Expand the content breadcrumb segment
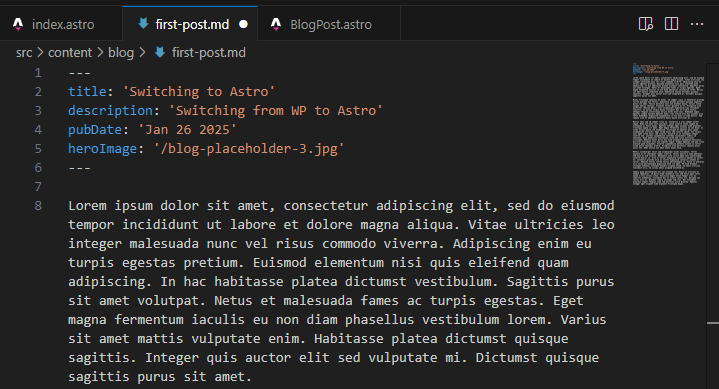This screenshot has height=389, width=719. 70,53
